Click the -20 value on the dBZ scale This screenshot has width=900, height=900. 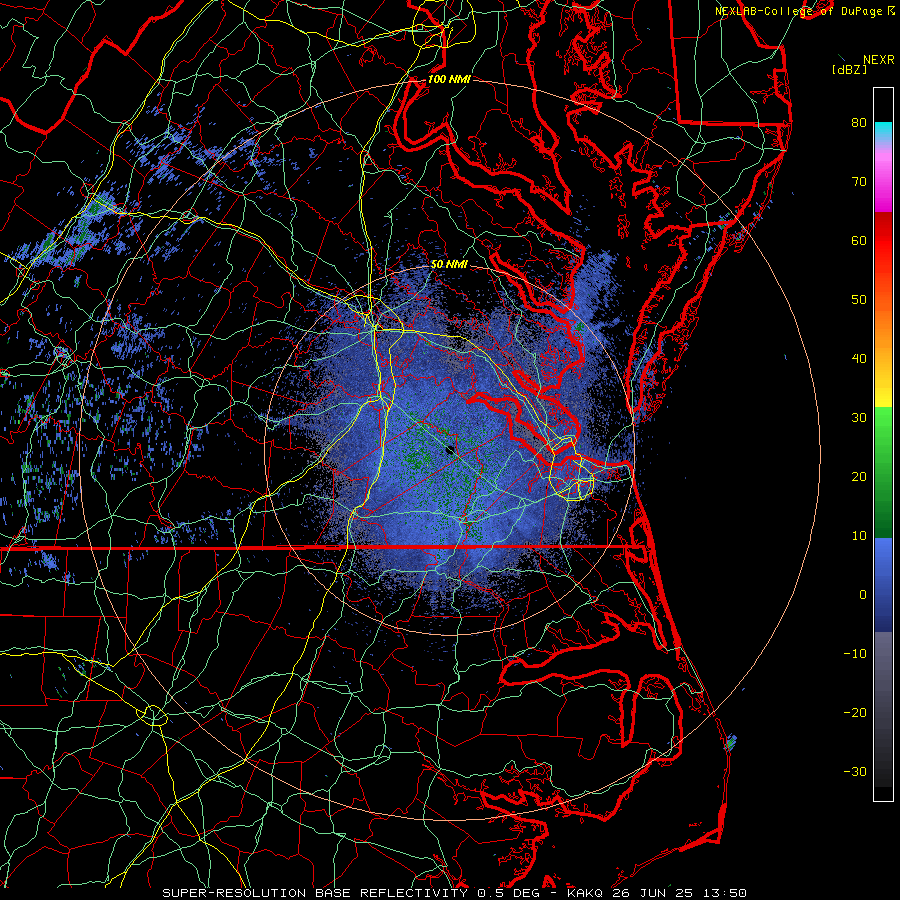pos(855,712)
